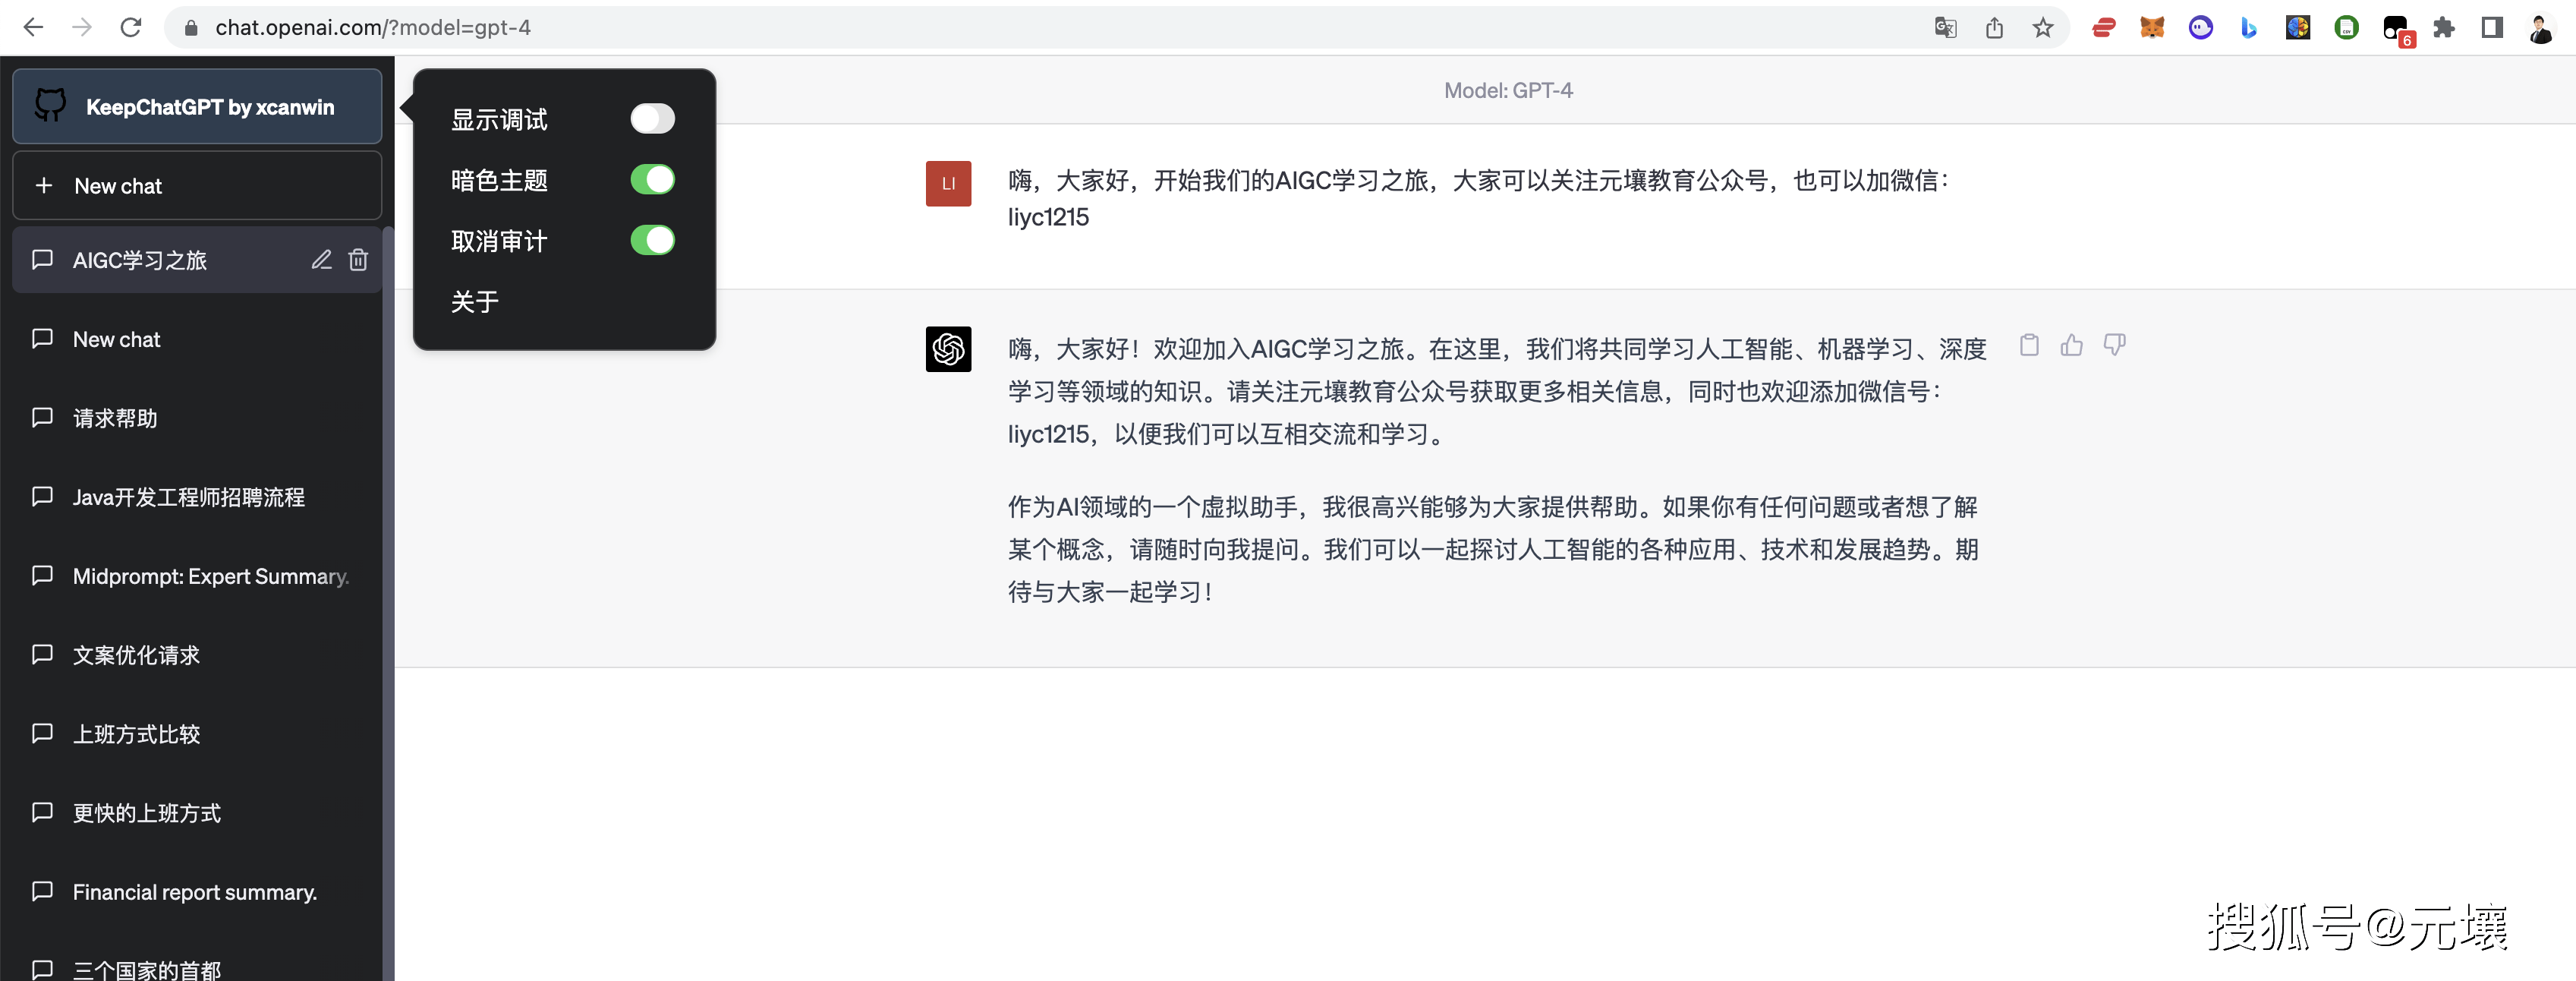
Task: Thumbs up ChatGPT's response
Action: click(2072, 345)
